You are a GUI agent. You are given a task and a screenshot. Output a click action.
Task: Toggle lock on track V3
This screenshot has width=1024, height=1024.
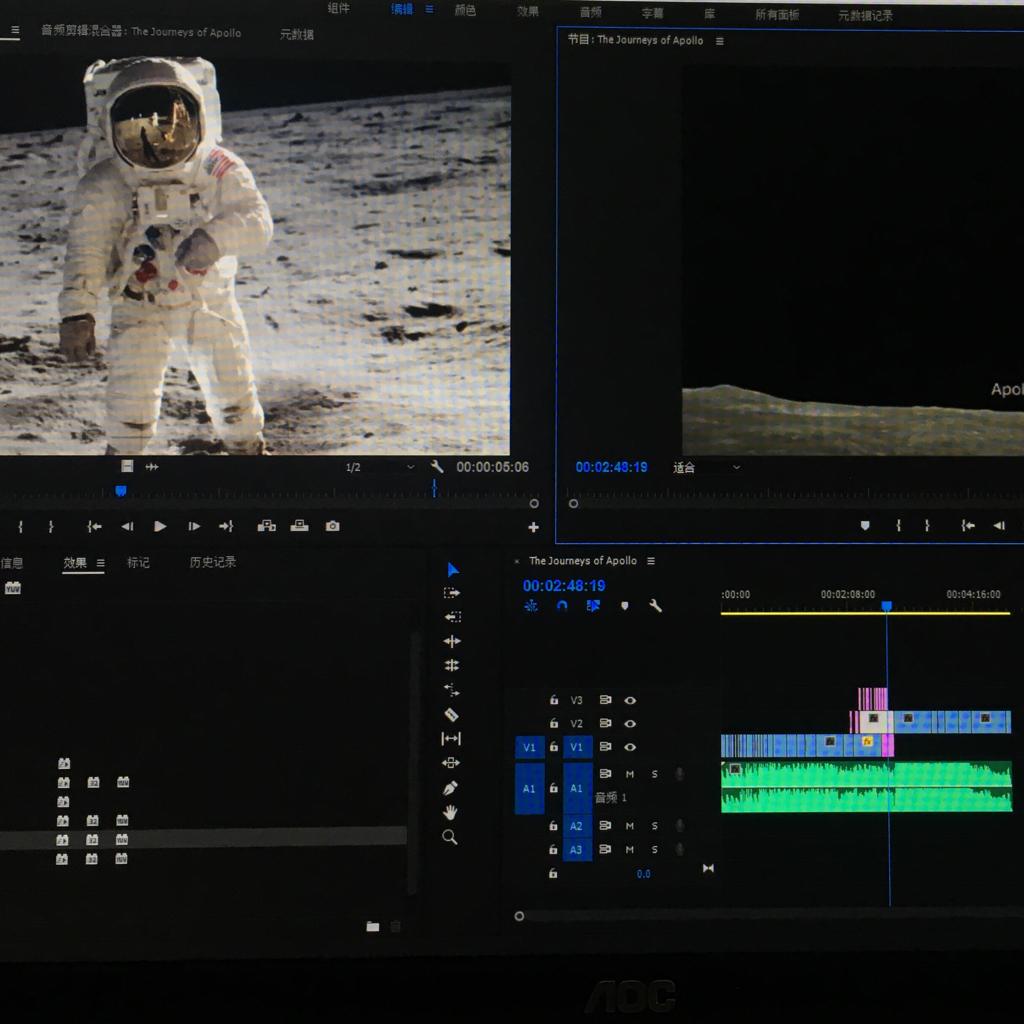click(554, 700)
